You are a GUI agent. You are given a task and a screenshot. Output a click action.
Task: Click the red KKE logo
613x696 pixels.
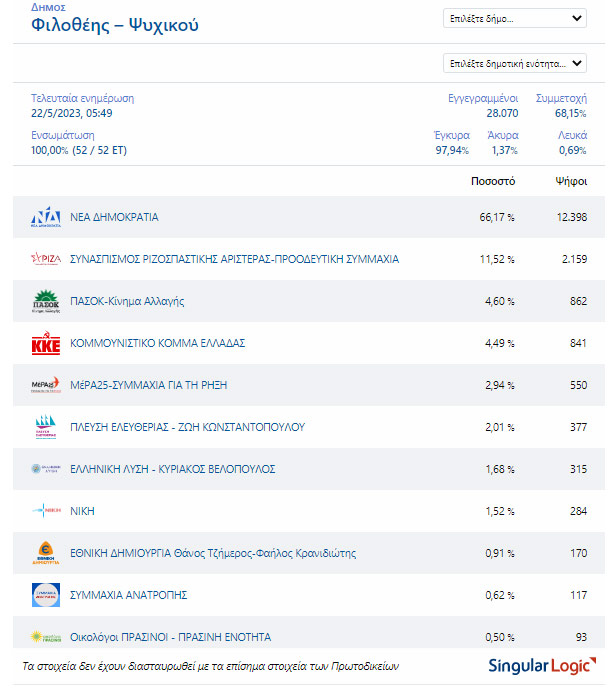point(46,343)
